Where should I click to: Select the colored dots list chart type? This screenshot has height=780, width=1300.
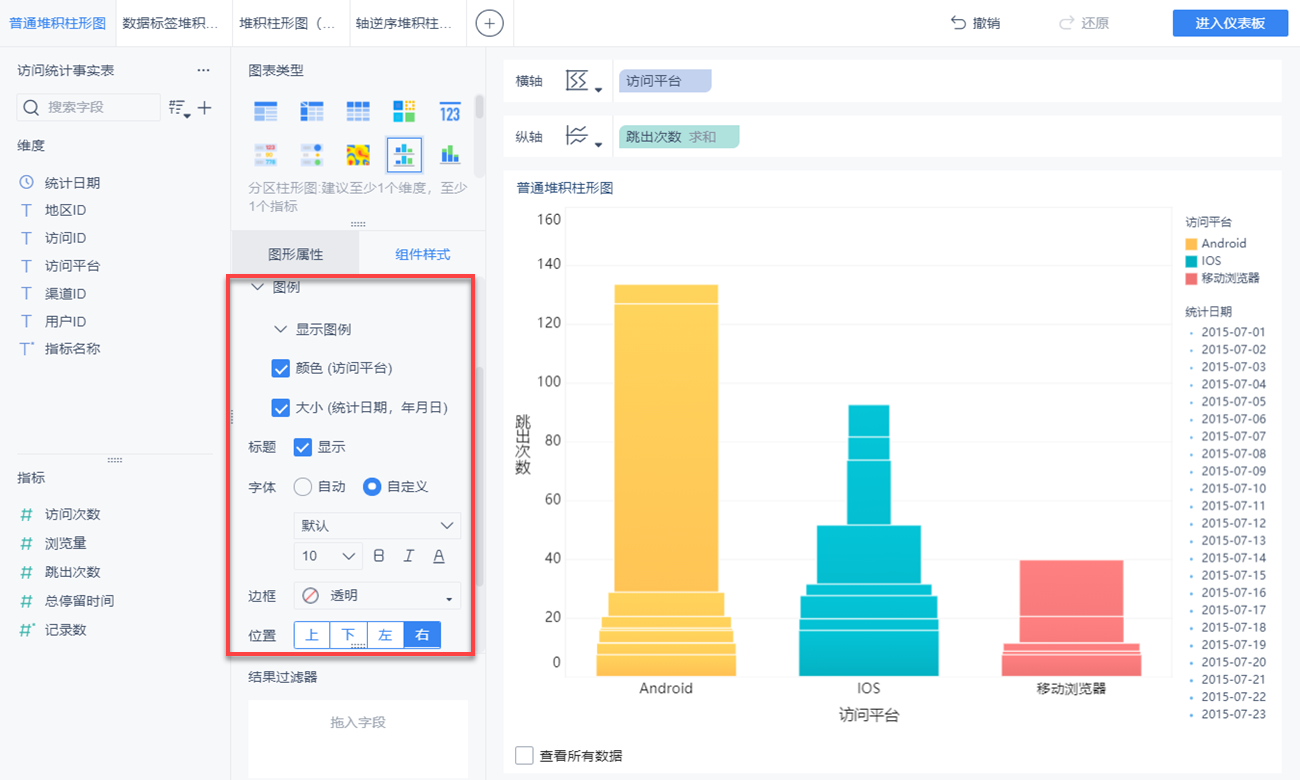click(312, 155)
